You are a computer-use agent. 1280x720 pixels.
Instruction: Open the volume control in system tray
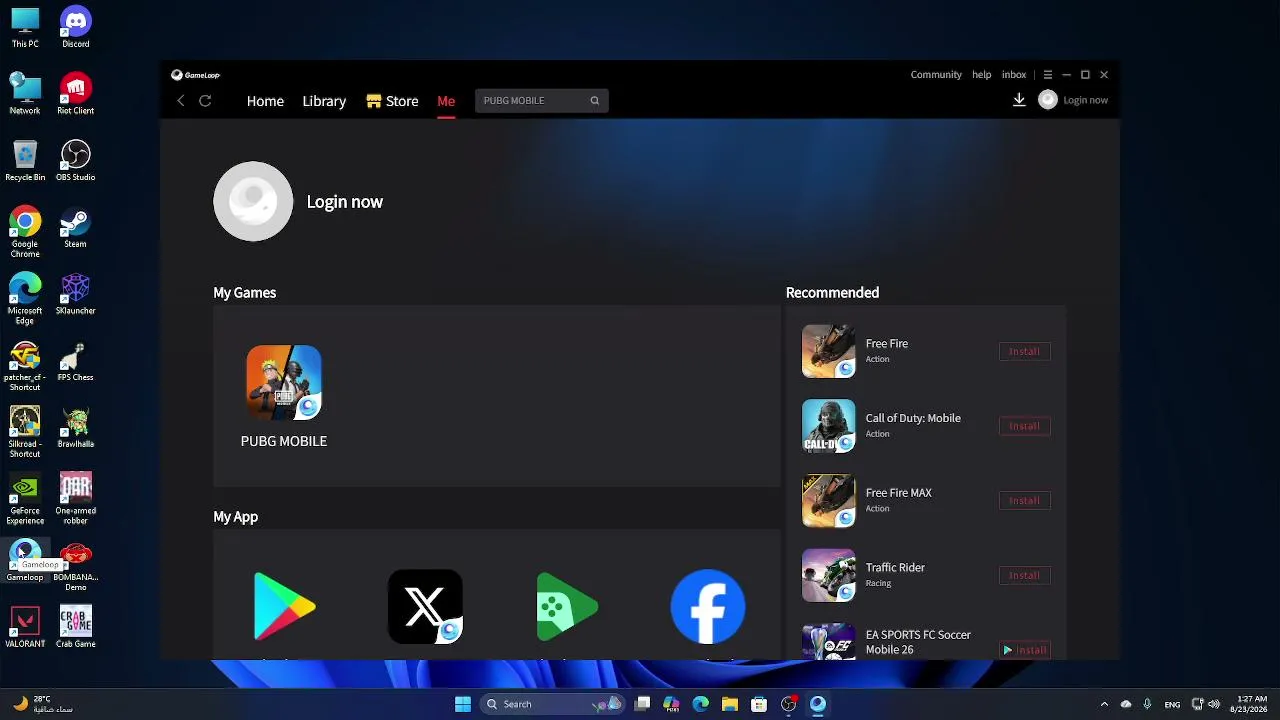point(1214,704)
